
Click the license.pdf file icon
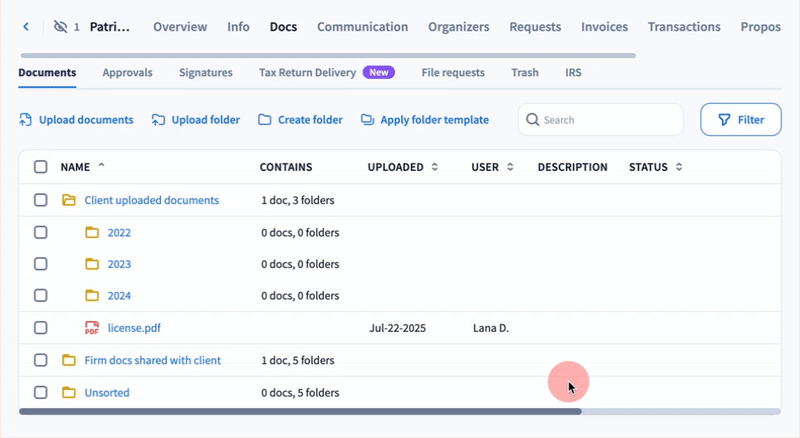point(92,328)
